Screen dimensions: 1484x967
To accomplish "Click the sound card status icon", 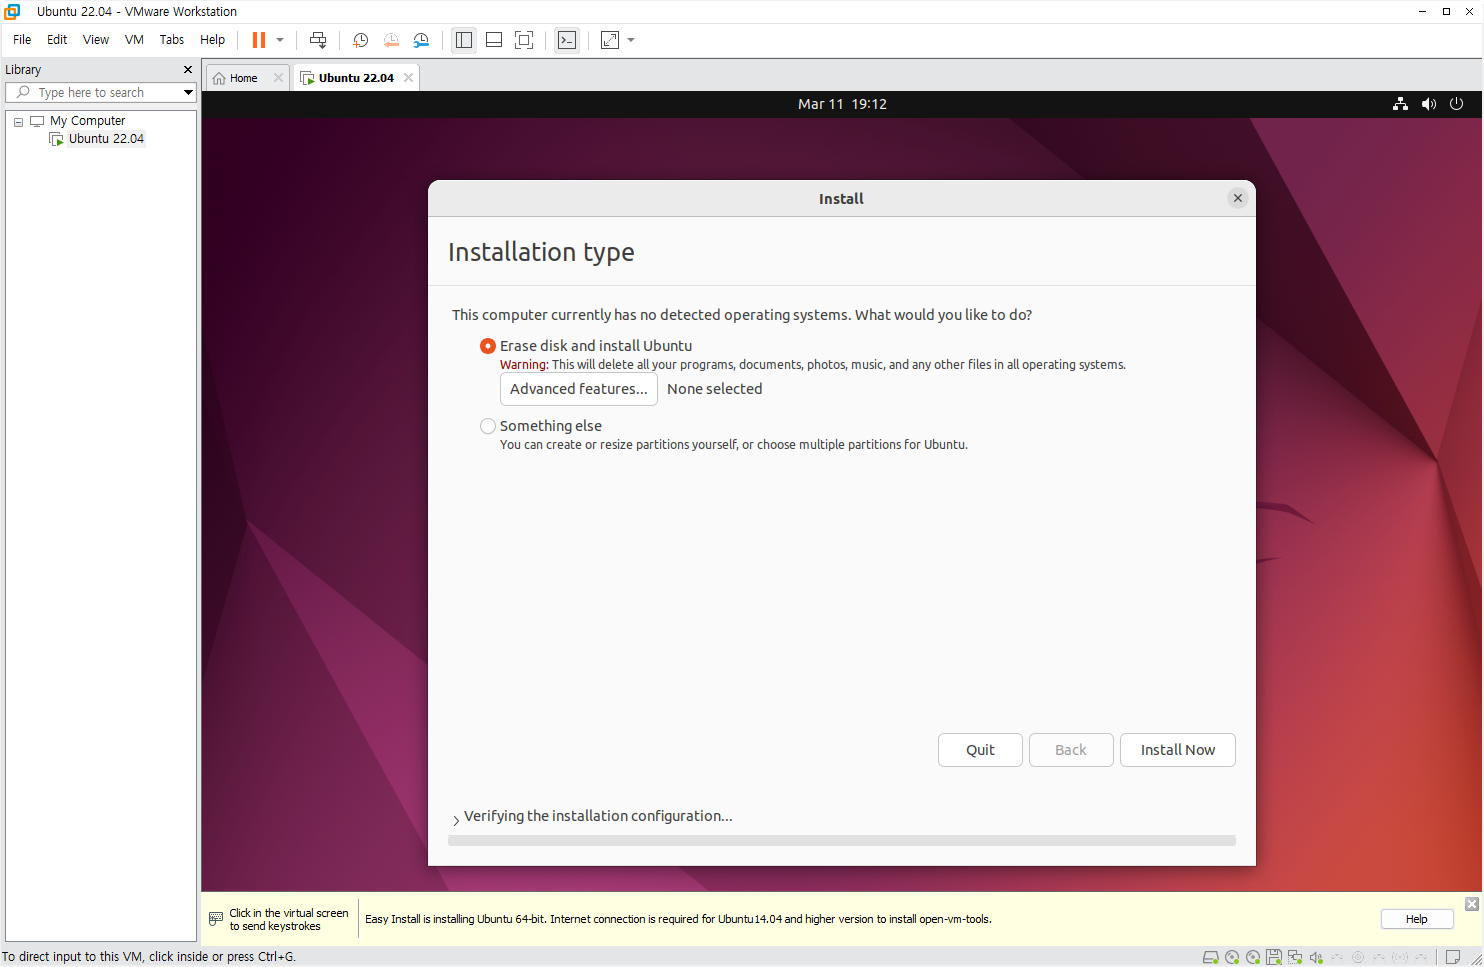I will [x=1316, y=957].
